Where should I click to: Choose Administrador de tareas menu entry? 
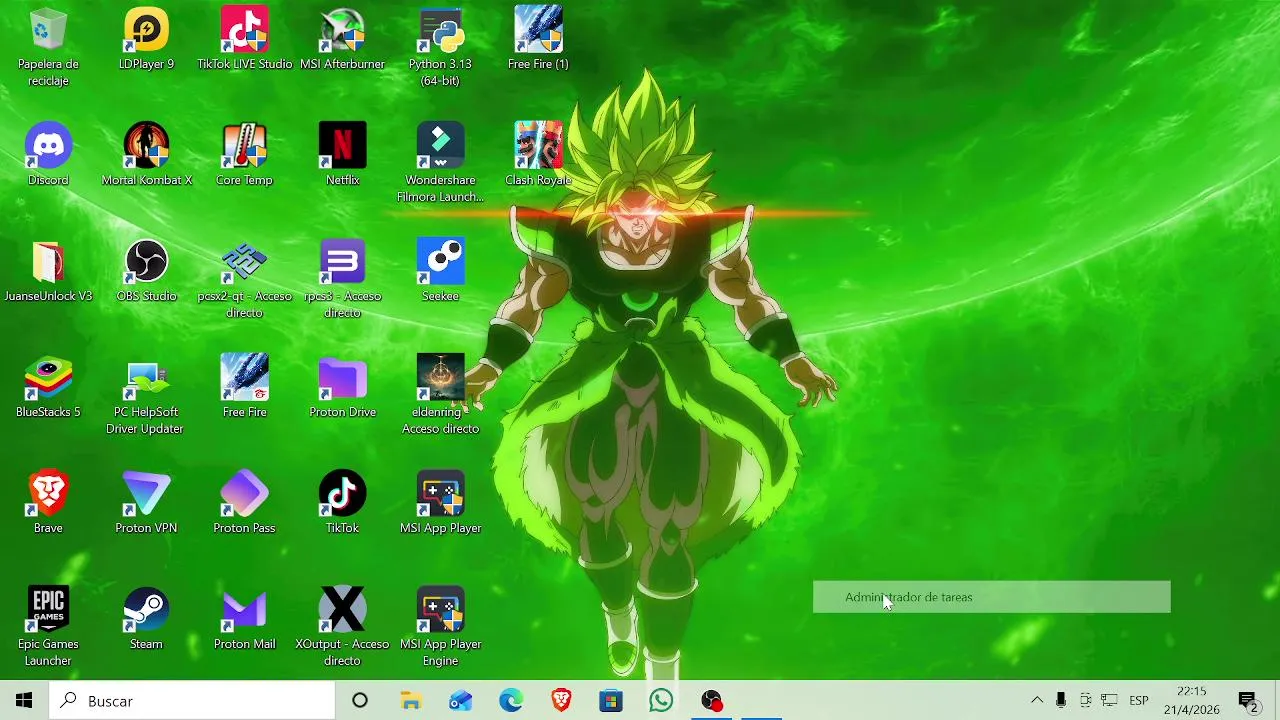pyautogui.click(x=991, y=597)
